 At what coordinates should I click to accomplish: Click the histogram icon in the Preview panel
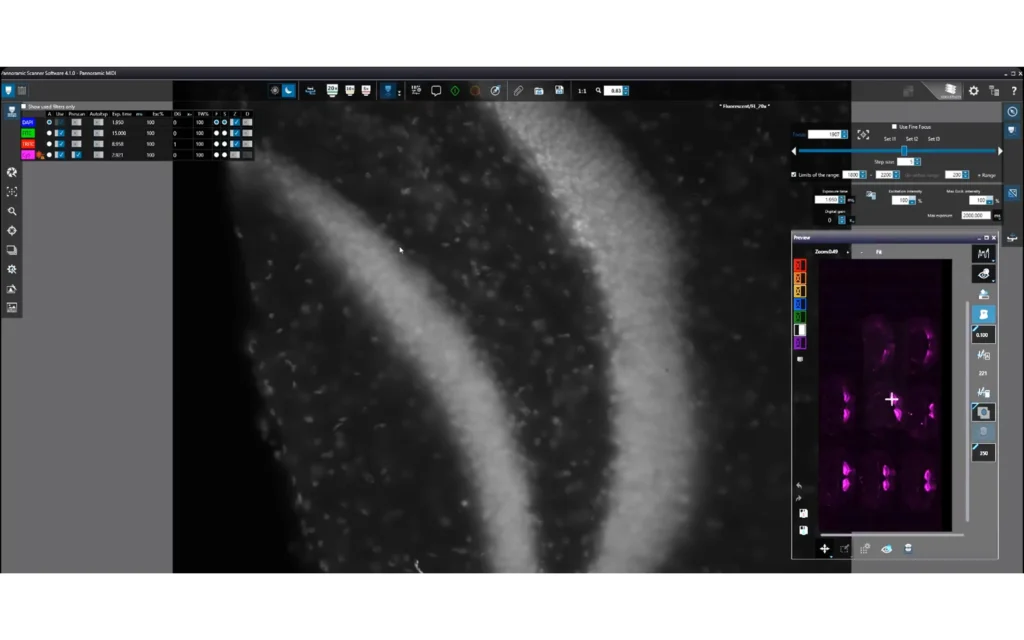(984, 253)
